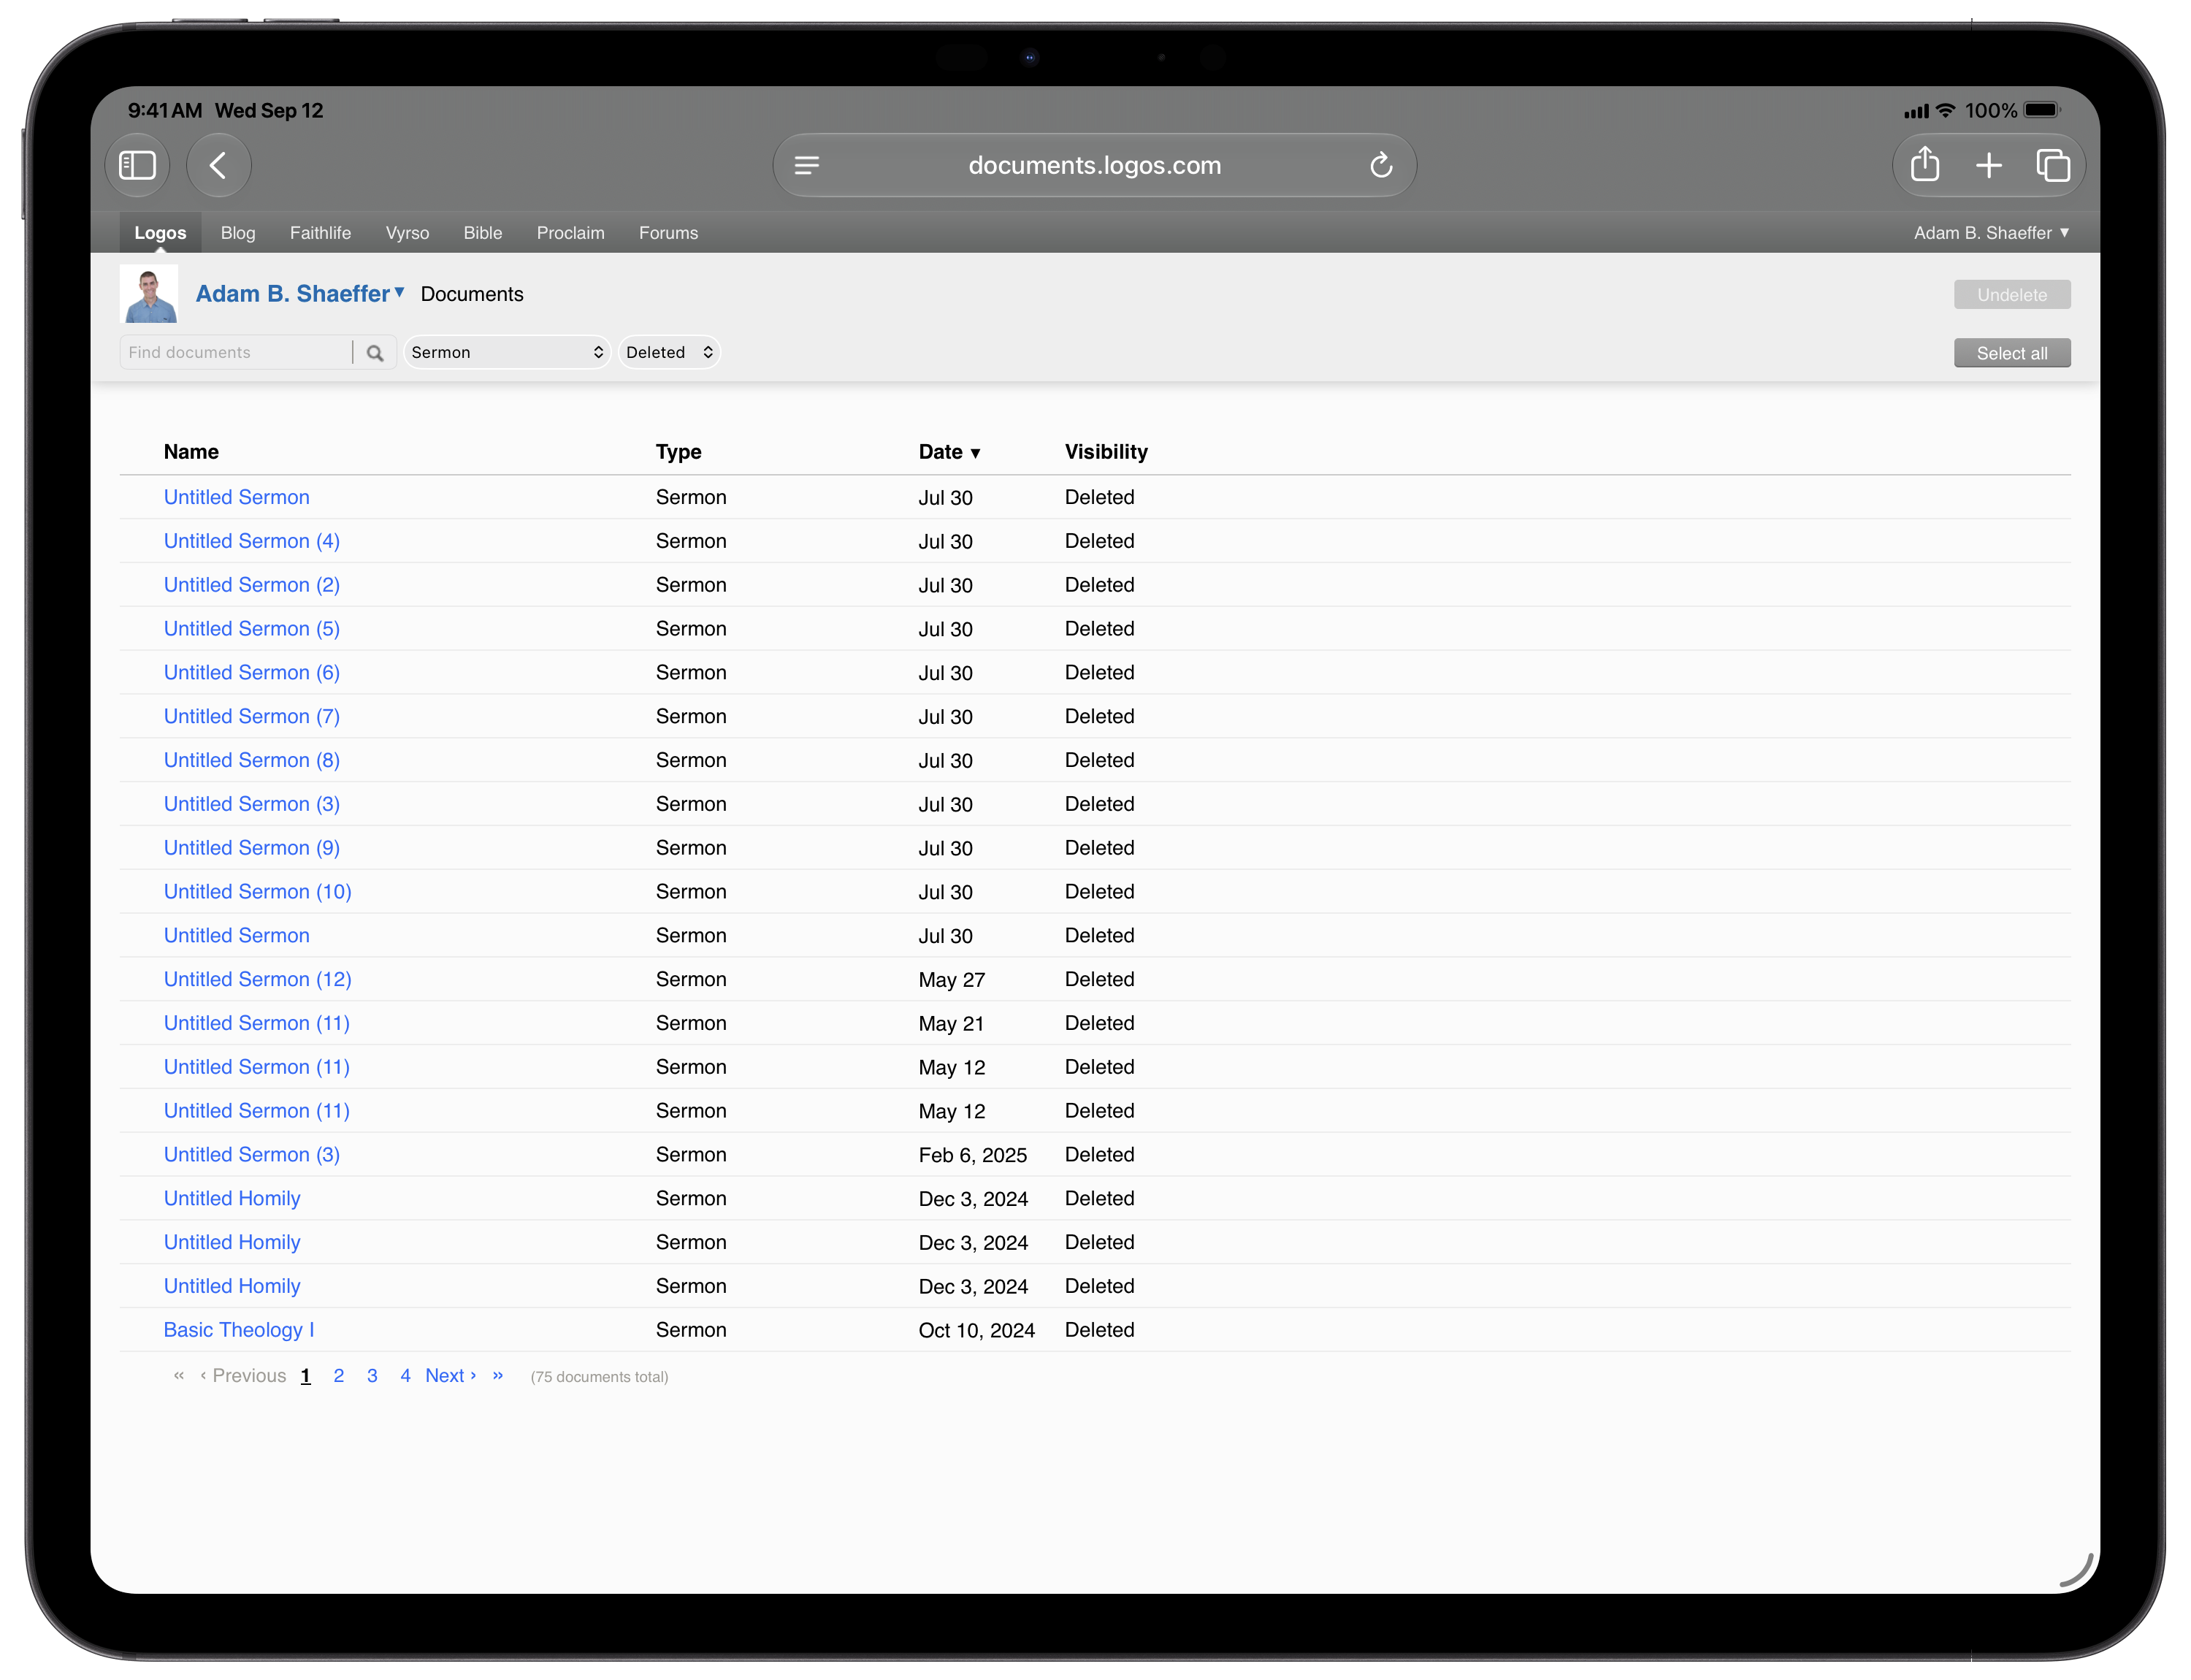Open the page reader menu icon
Viewport: 2191px width, 1680px height.
pyautogui.click(x=807, y=165)
